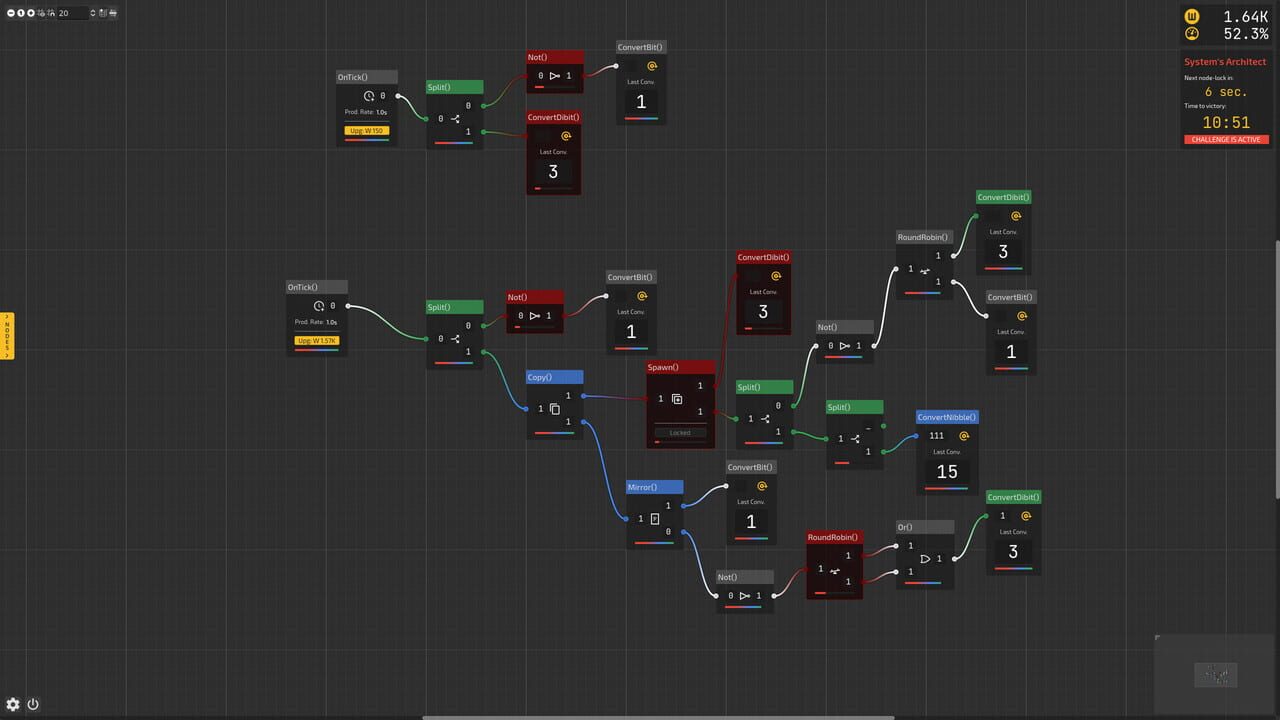Screen dimensions: 1280x720
Task: Click the Mirror() node header
Action: [654, 487]
